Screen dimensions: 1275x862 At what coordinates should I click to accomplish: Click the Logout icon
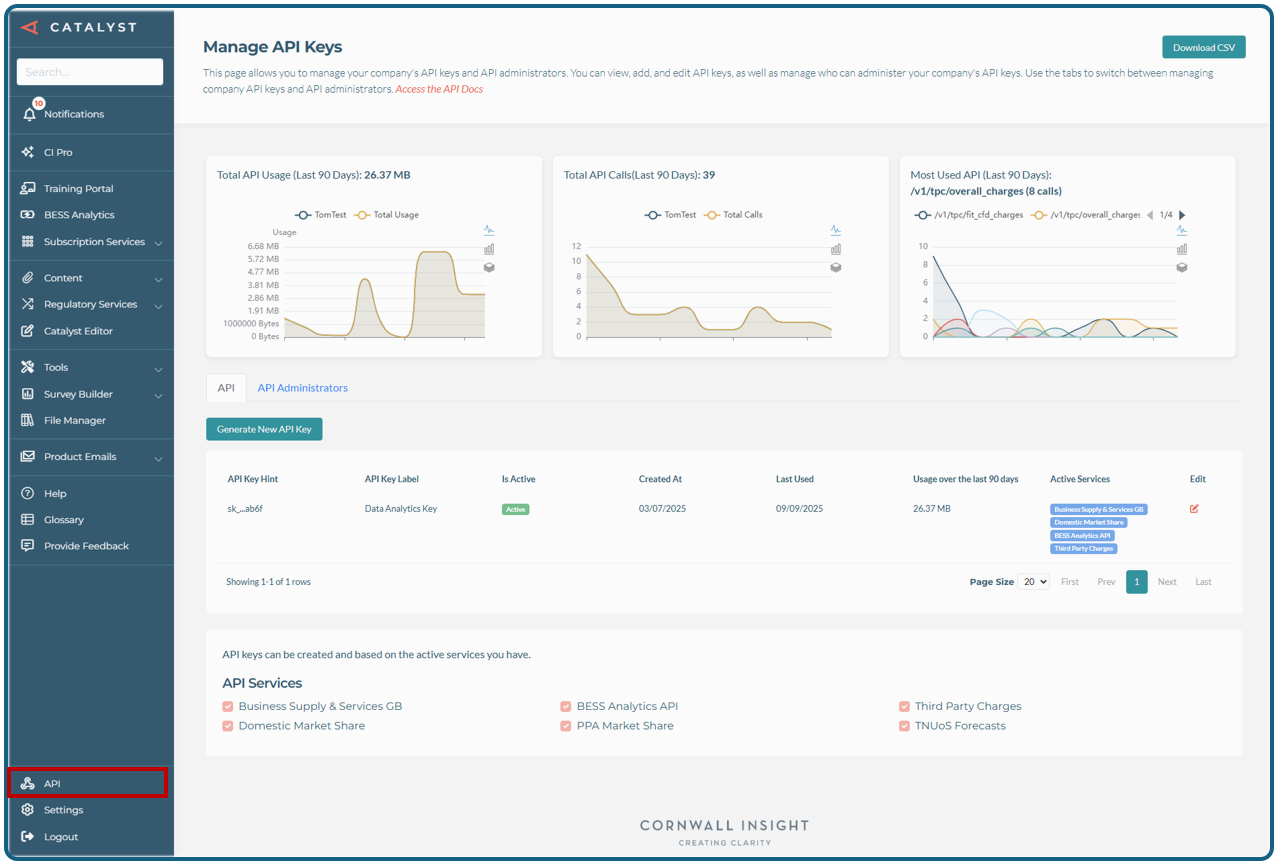pos(28,836)
